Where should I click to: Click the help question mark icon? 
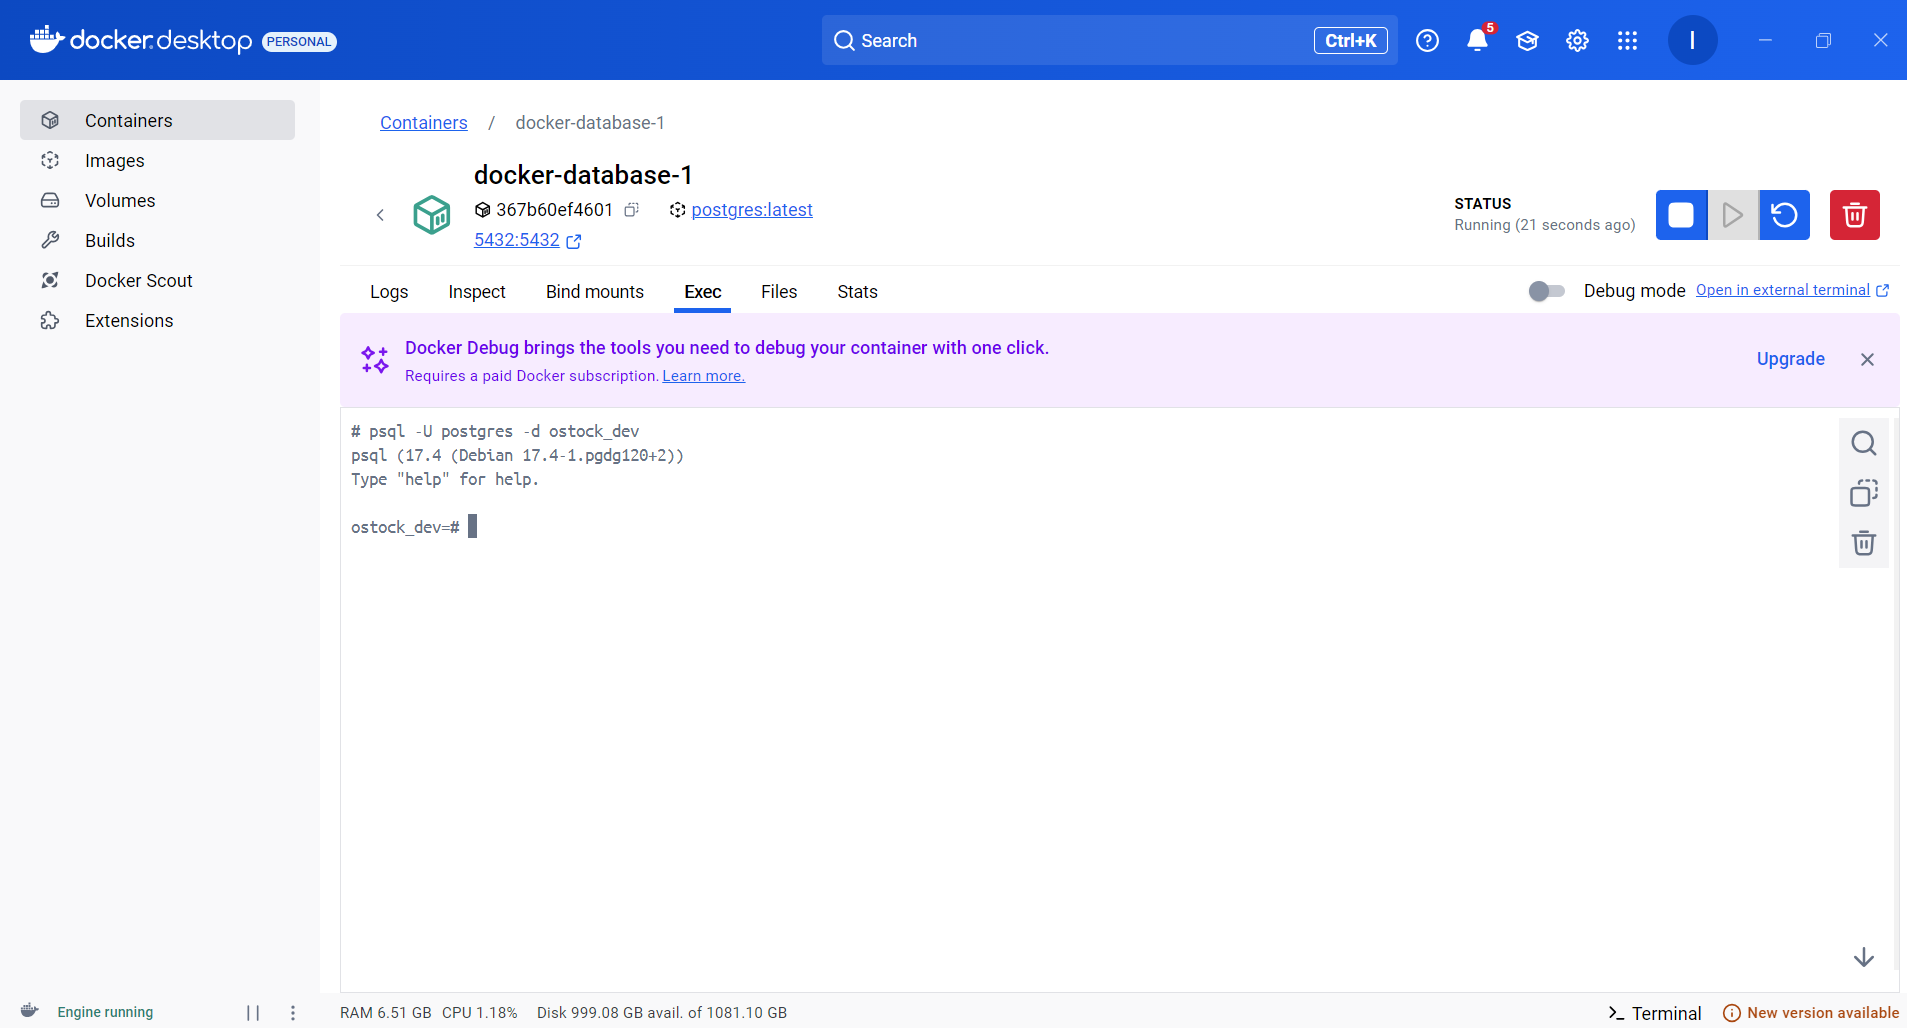click(x=1427, y=40)
